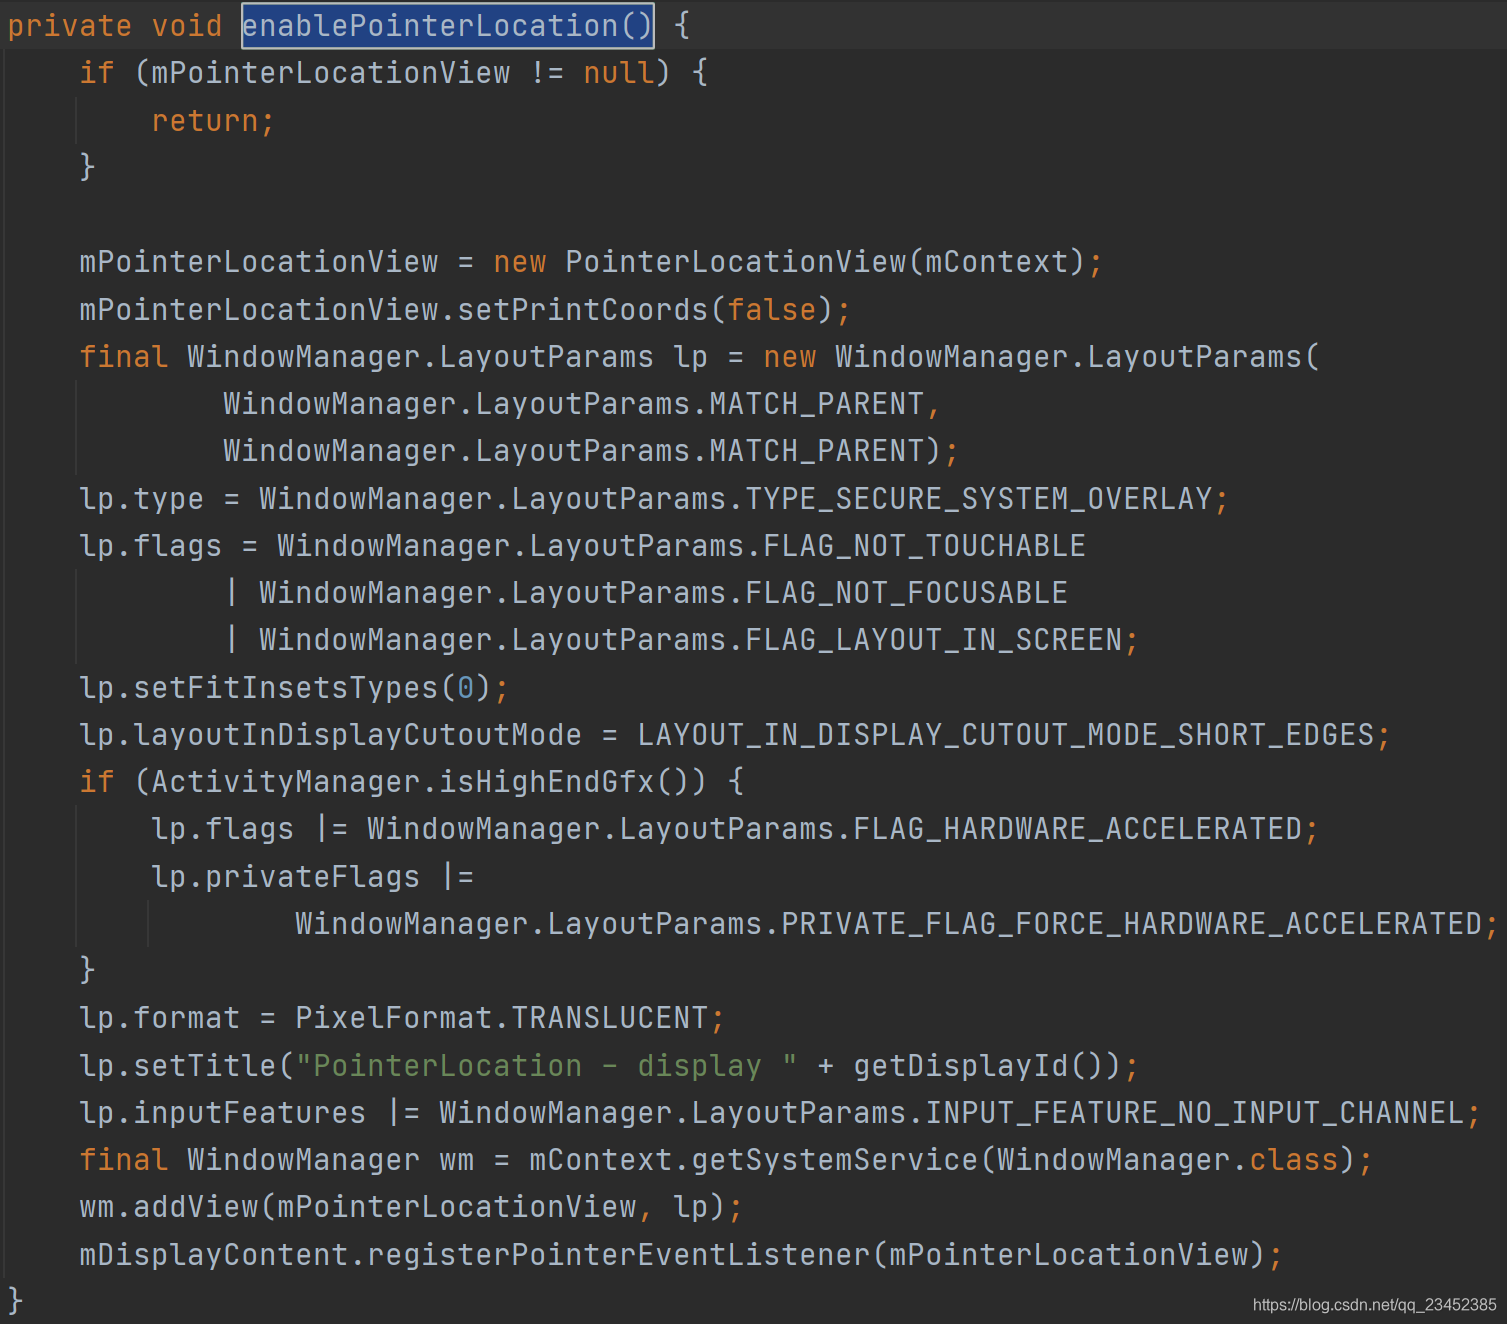Screen dimensions: 1507x1324
Task: Click 'registerPointerEventListener' method call
Action: pos(619,1255)
